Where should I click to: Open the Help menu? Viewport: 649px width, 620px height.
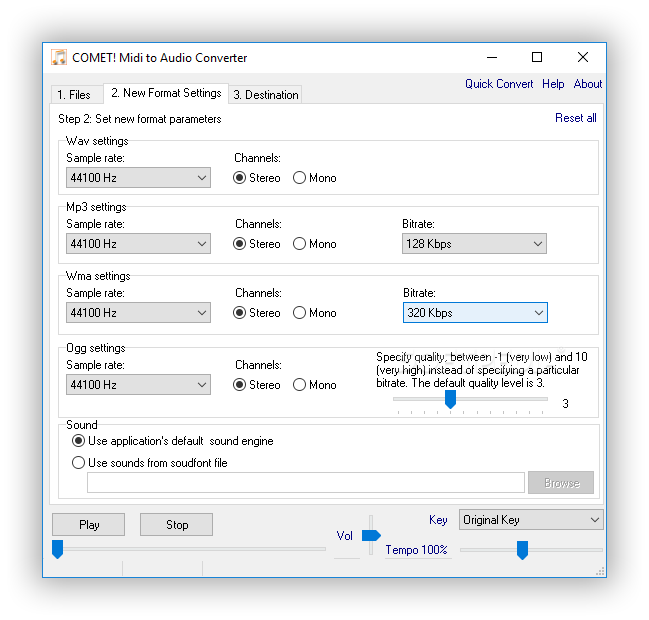click(x=553, y=84)
